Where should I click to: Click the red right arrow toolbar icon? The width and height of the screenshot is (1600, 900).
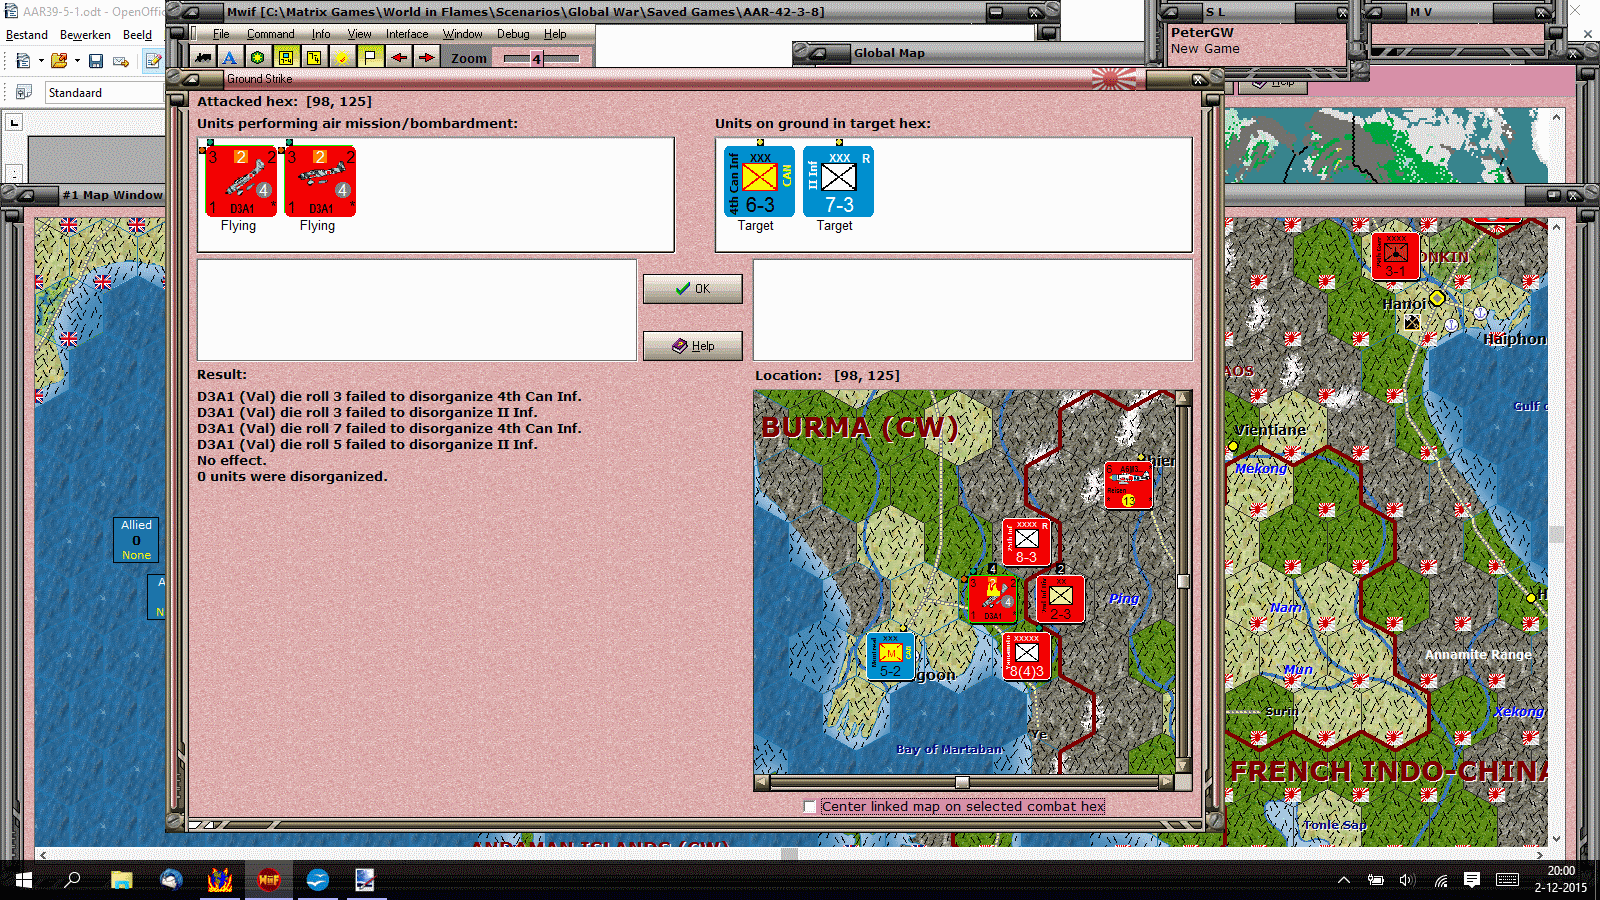[426, 57]
